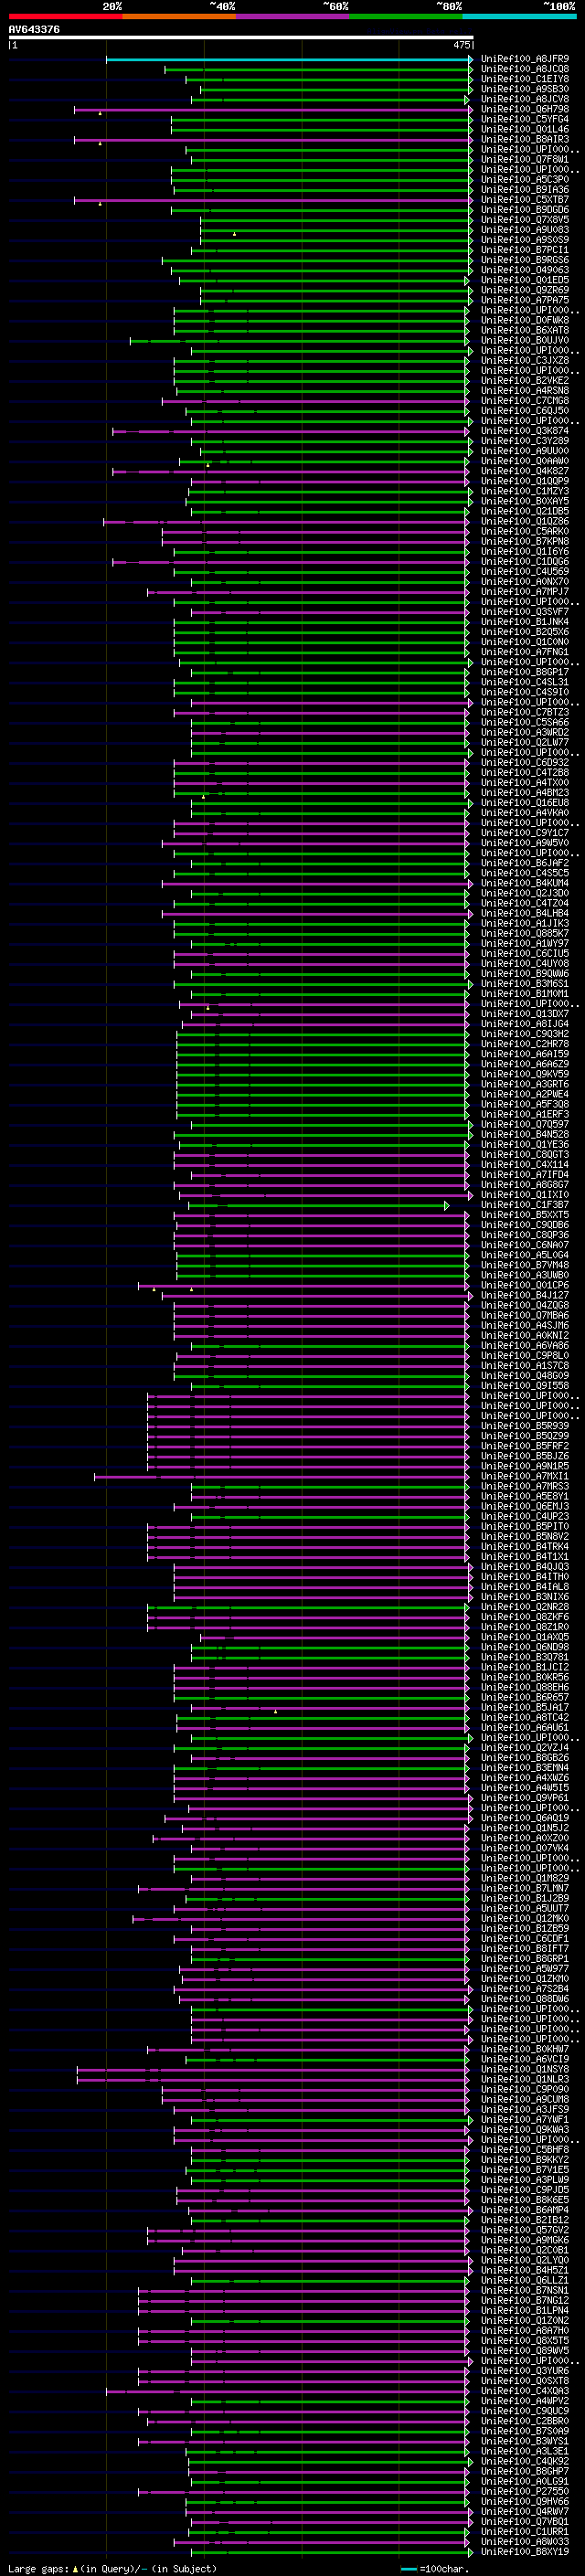The height and width of the screenshot is (2576, 585).
Task: Select the UniRef100_C4UP23 entry
Action: [x=525, y=1516]
